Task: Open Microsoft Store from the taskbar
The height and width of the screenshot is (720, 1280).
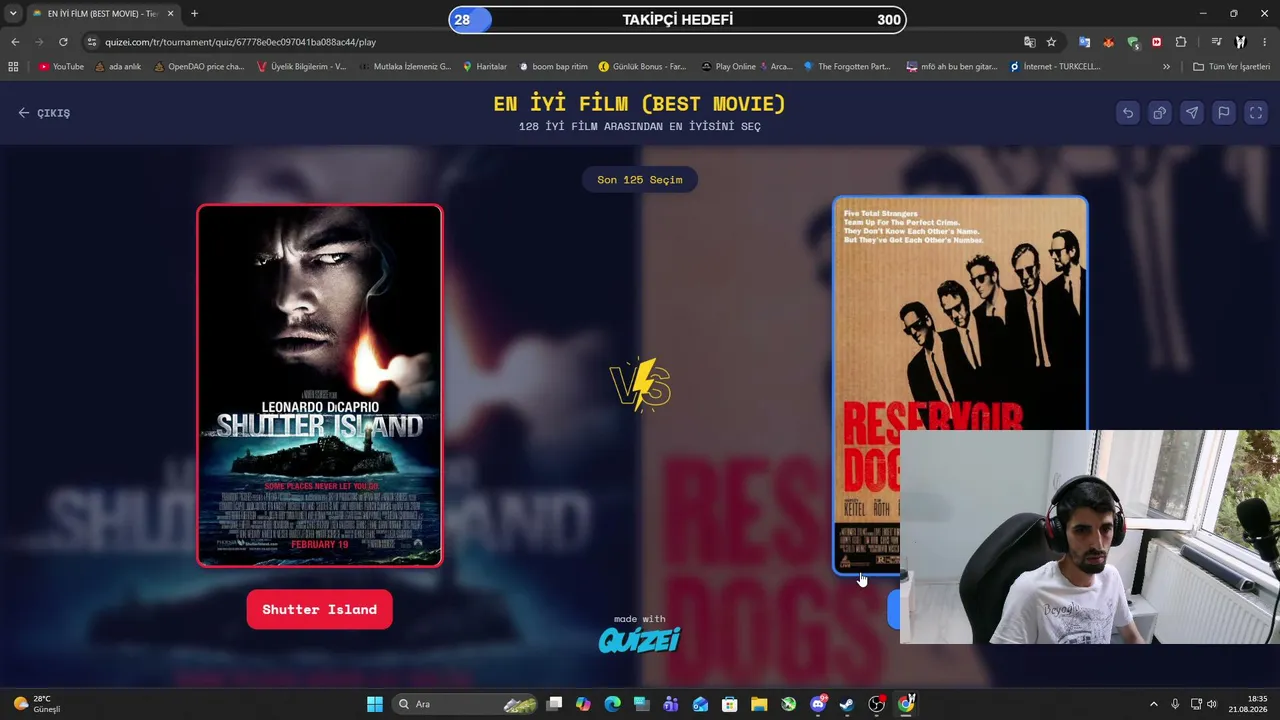Action: [x=730, y=704]
